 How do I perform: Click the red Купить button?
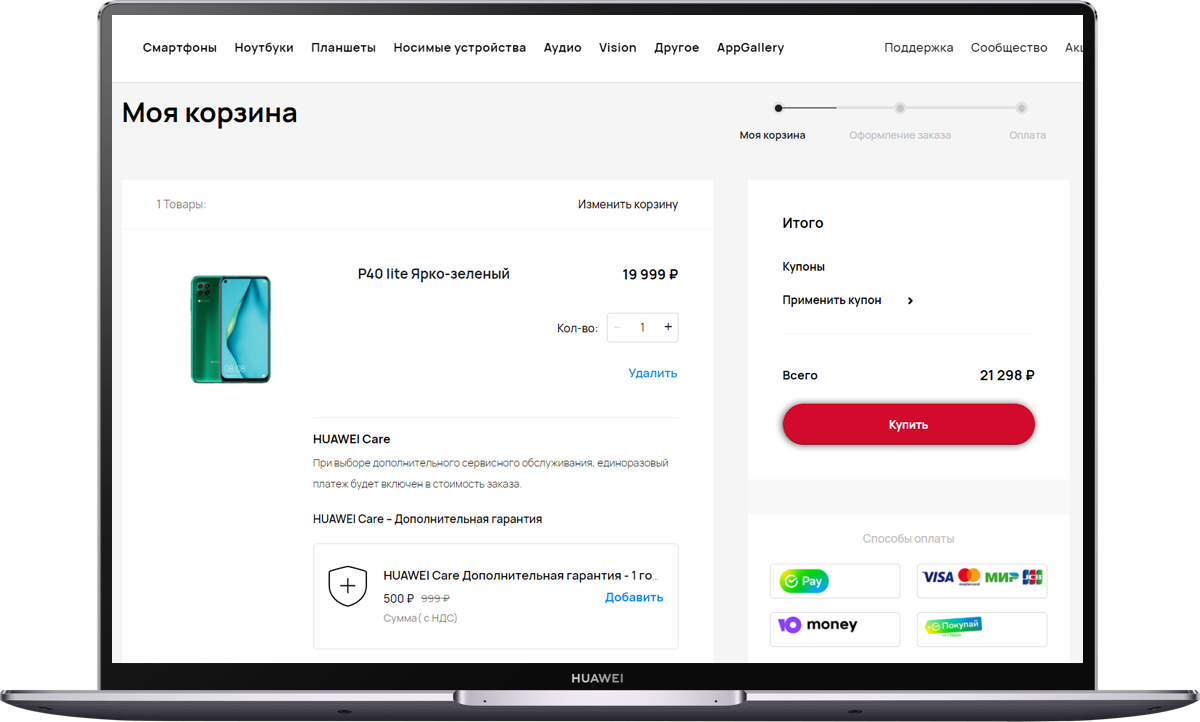(908, 424)
